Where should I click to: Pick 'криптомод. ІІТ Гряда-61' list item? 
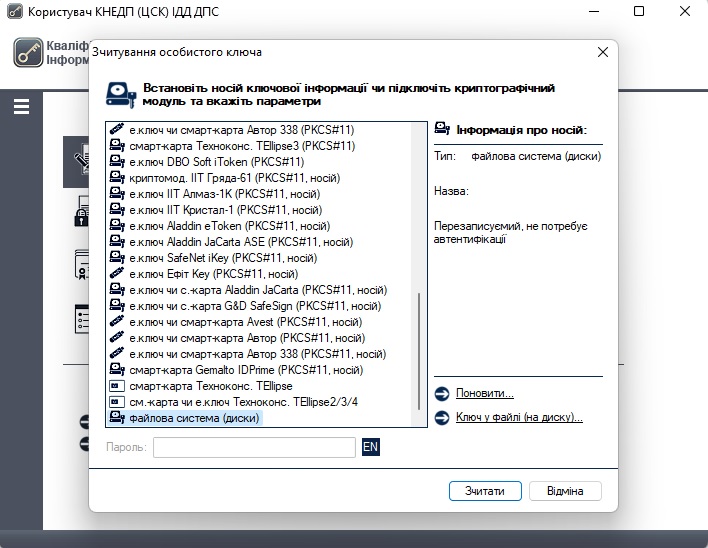pos(225,178)
